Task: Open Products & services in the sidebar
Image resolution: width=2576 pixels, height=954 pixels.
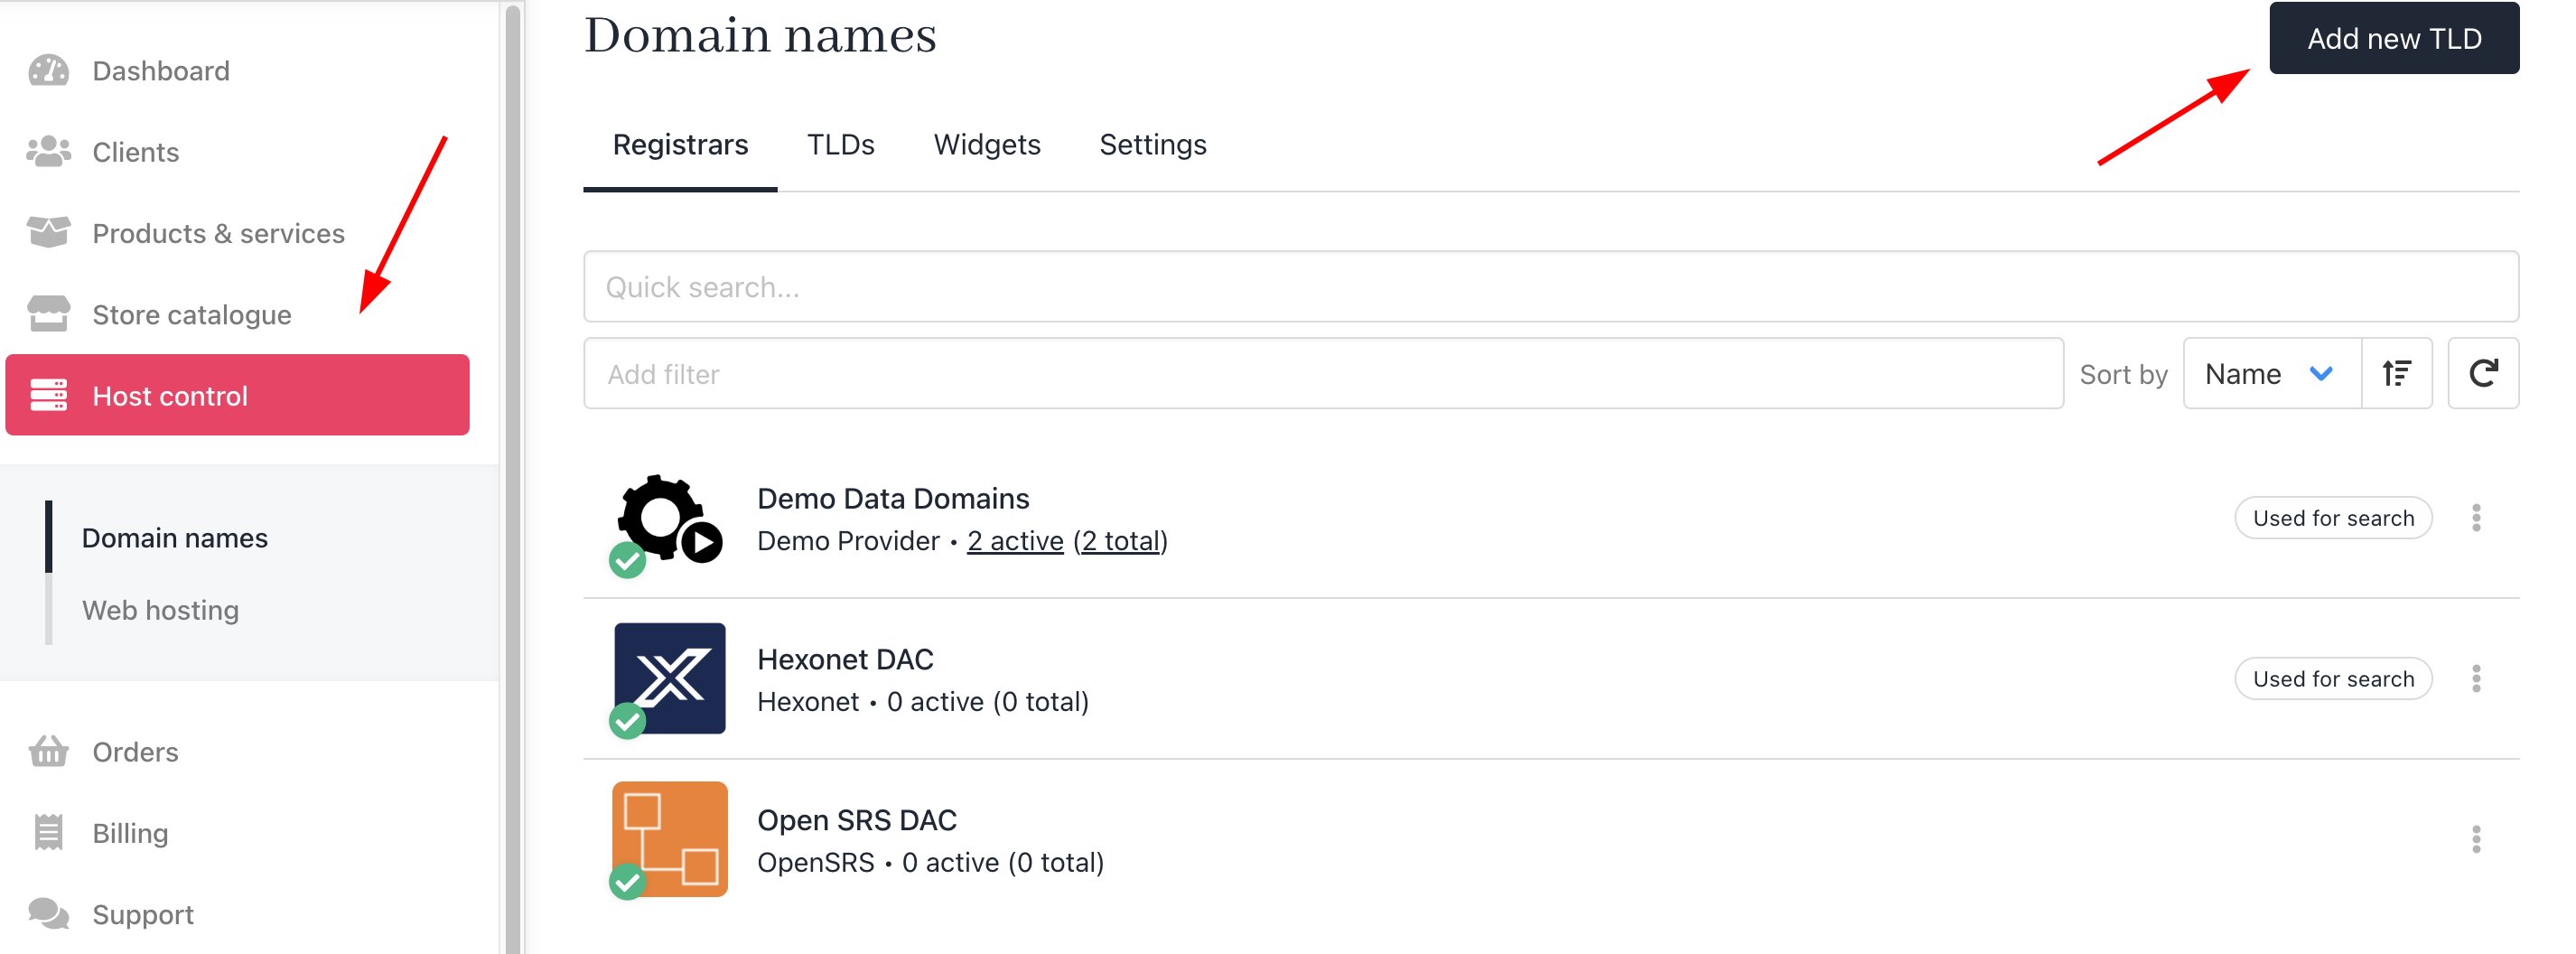Action: [218, 233]
